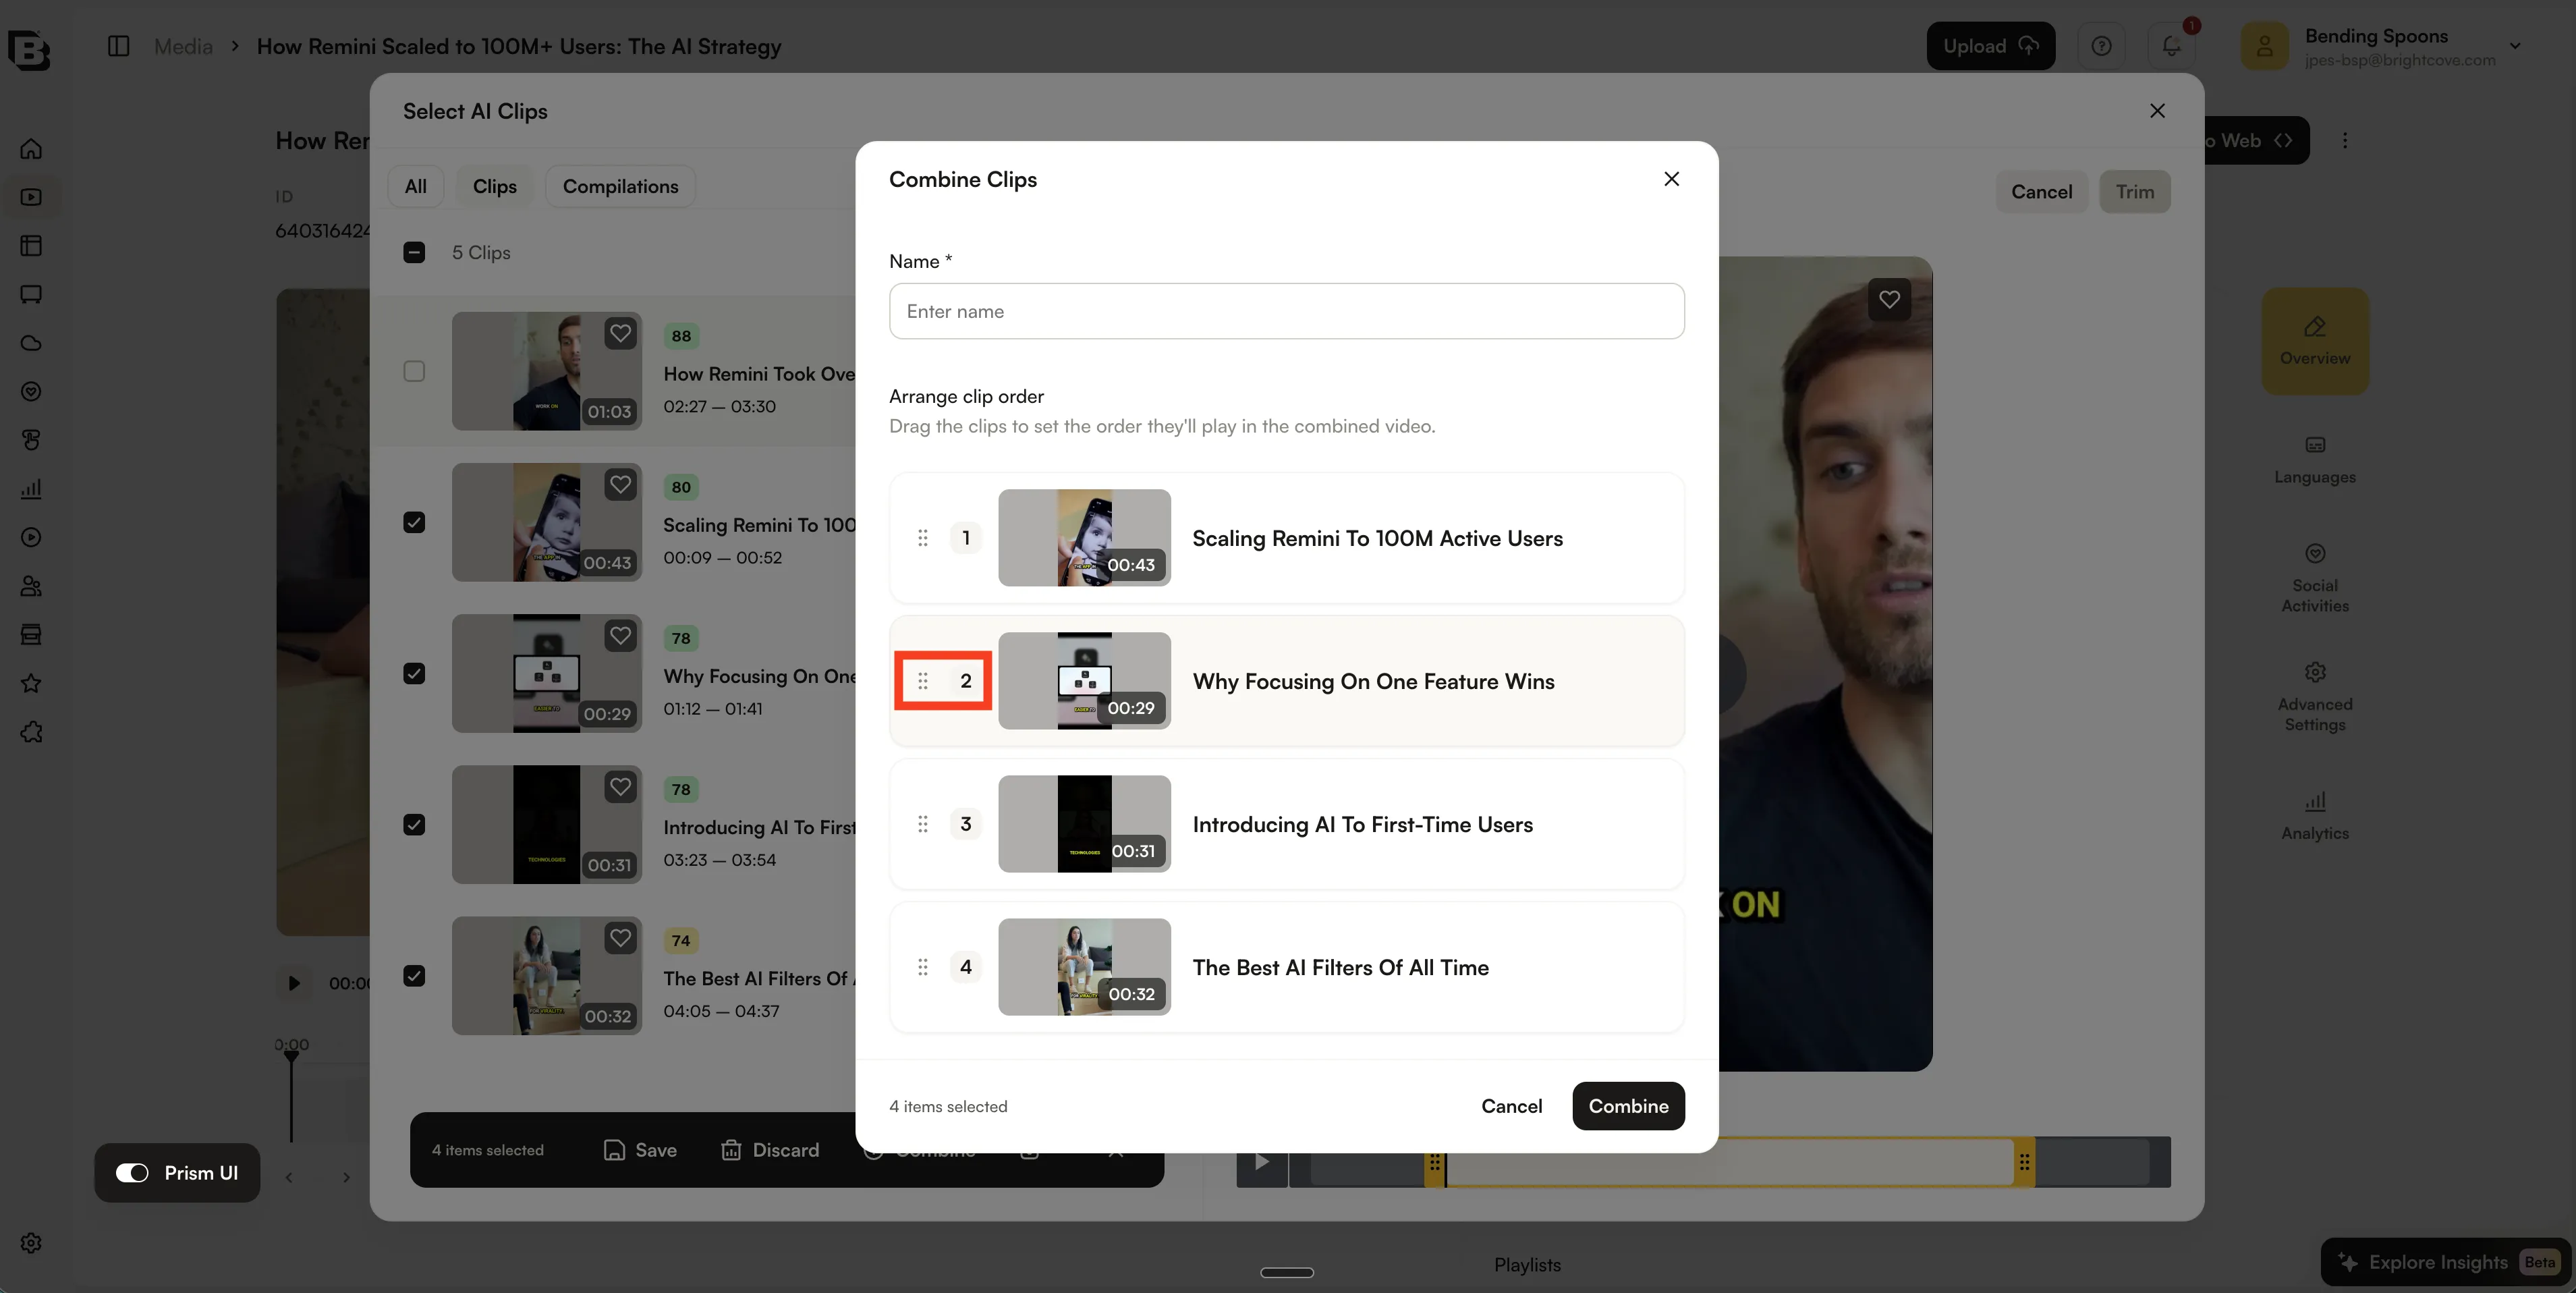Screen dimensions: 2576x1293
Task: Open the settings gear at sidebar bottom
Action: (x=31, y=1243)
